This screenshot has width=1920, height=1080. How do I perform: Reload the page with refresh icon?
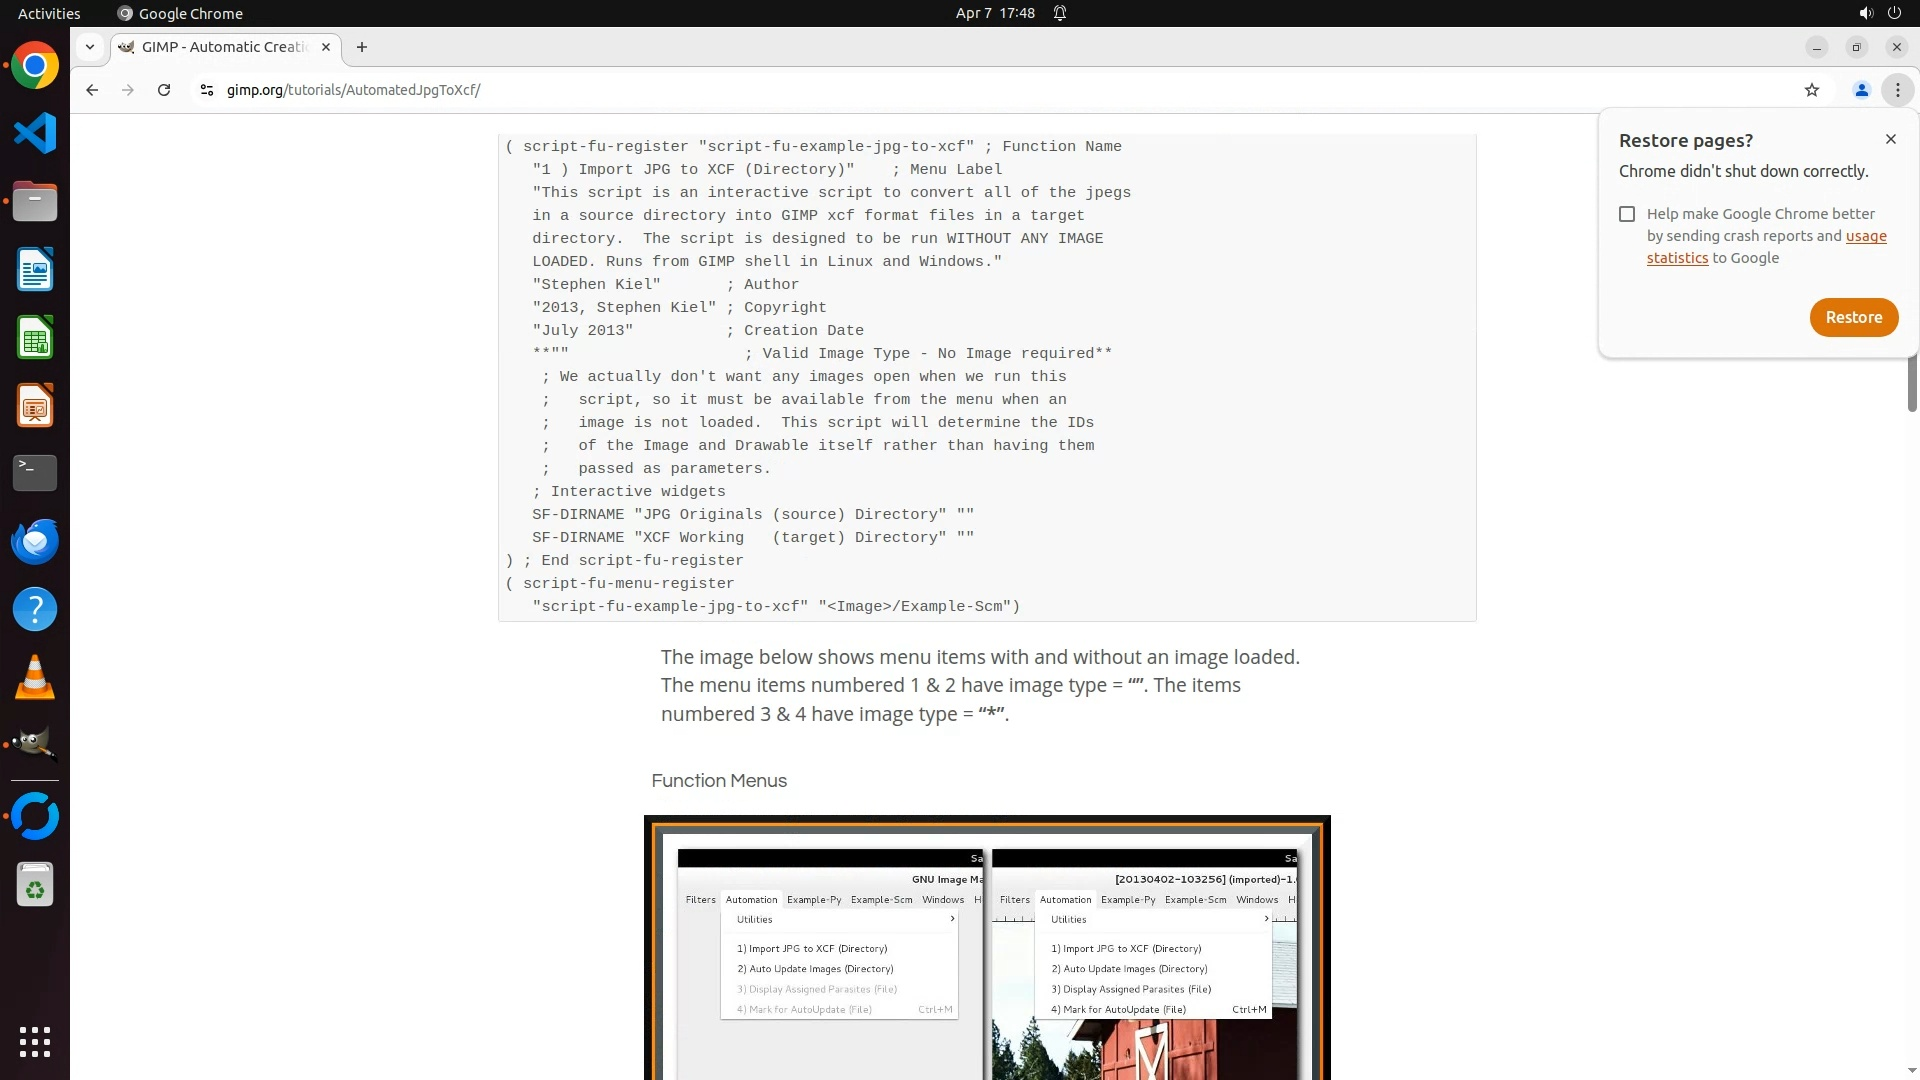click(164, 90)
